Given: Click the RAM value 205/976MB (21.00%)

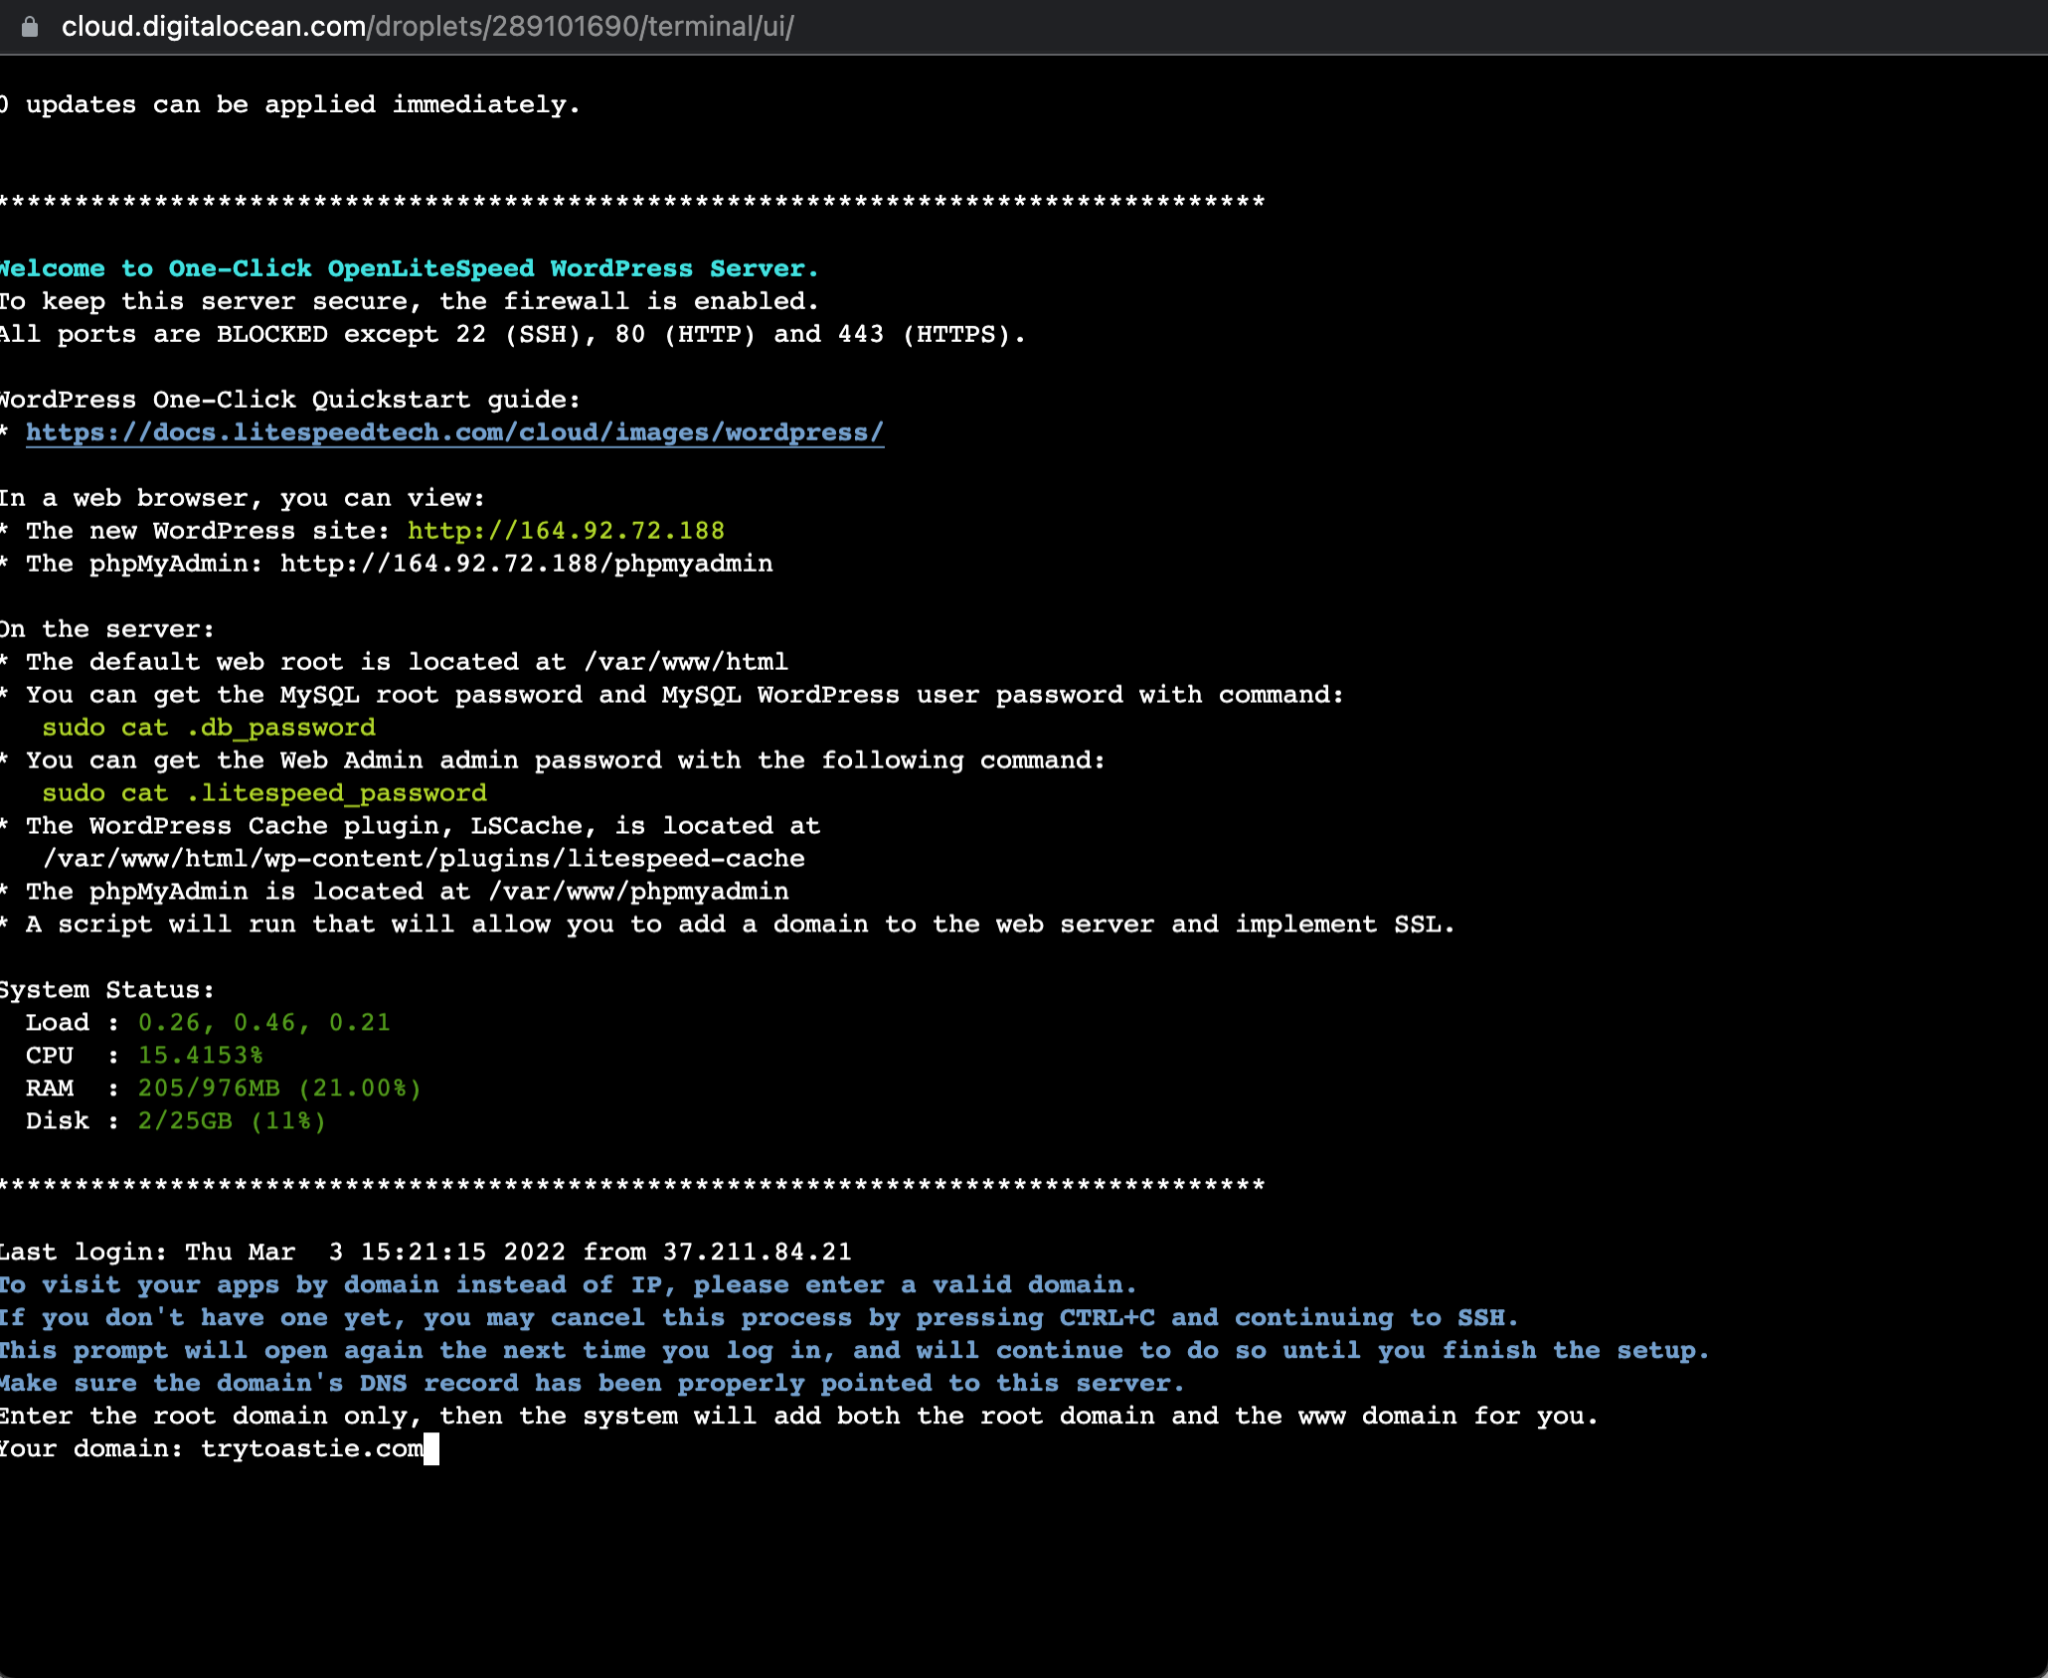Looking at the screenshot, I should click(x=280, y=1089).
